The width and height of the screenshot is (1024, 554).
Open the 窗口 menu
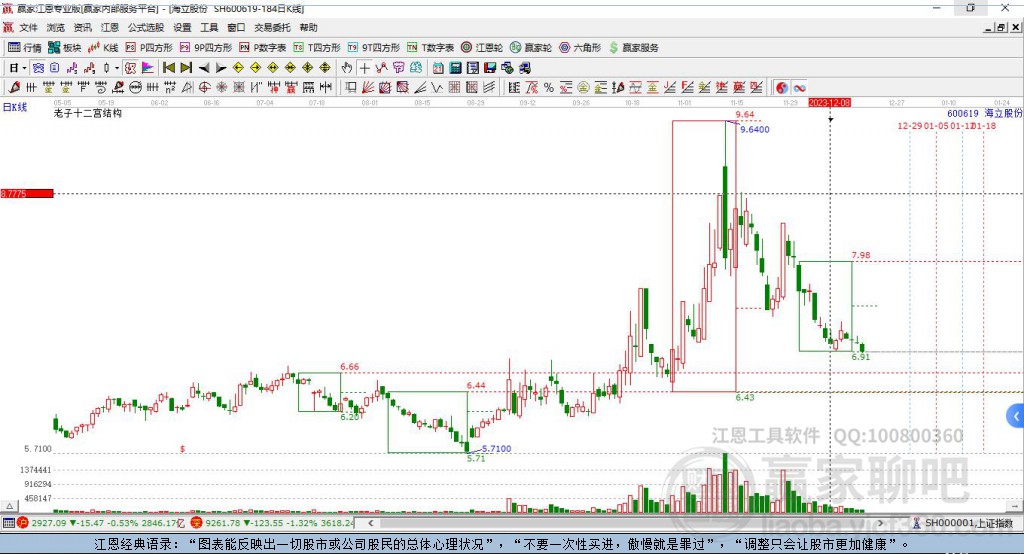(x=236, y=27)
